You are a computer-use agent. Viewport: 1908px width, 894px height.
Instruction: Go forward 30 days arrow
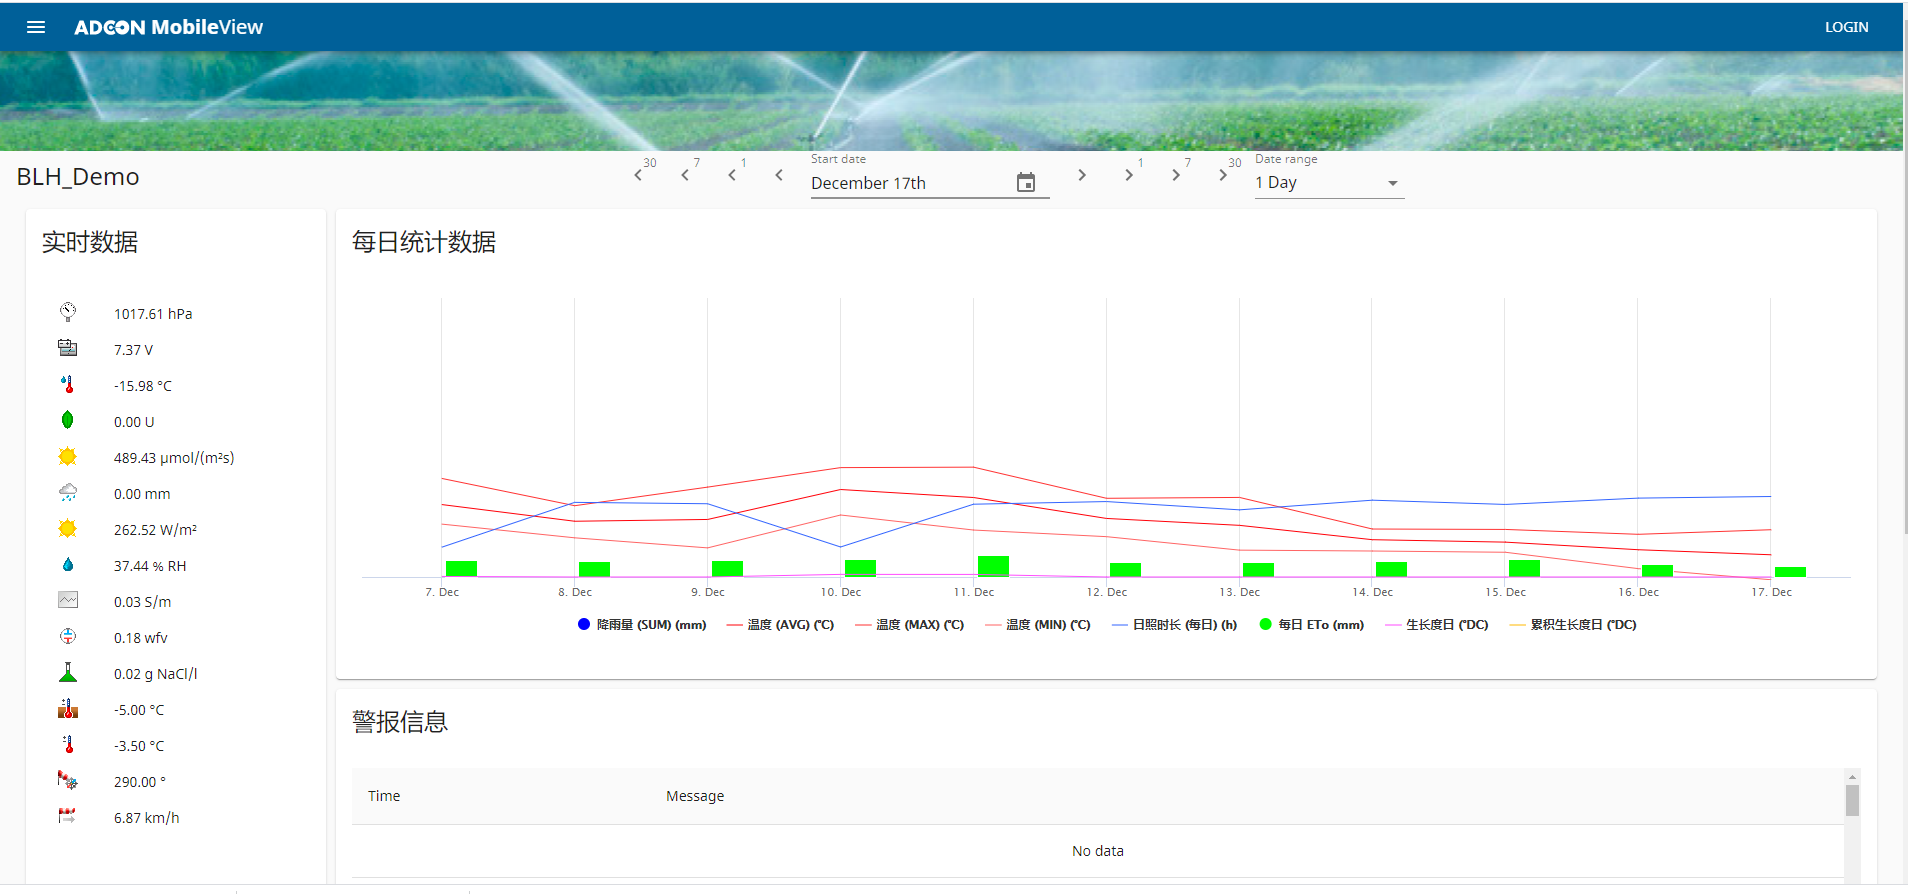pos(1222,175)
